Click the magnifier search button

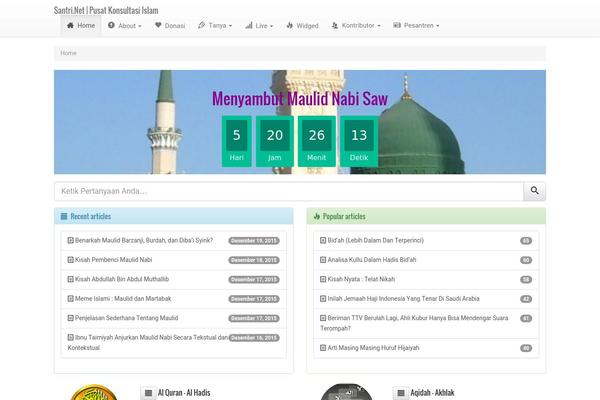[535, 191]
